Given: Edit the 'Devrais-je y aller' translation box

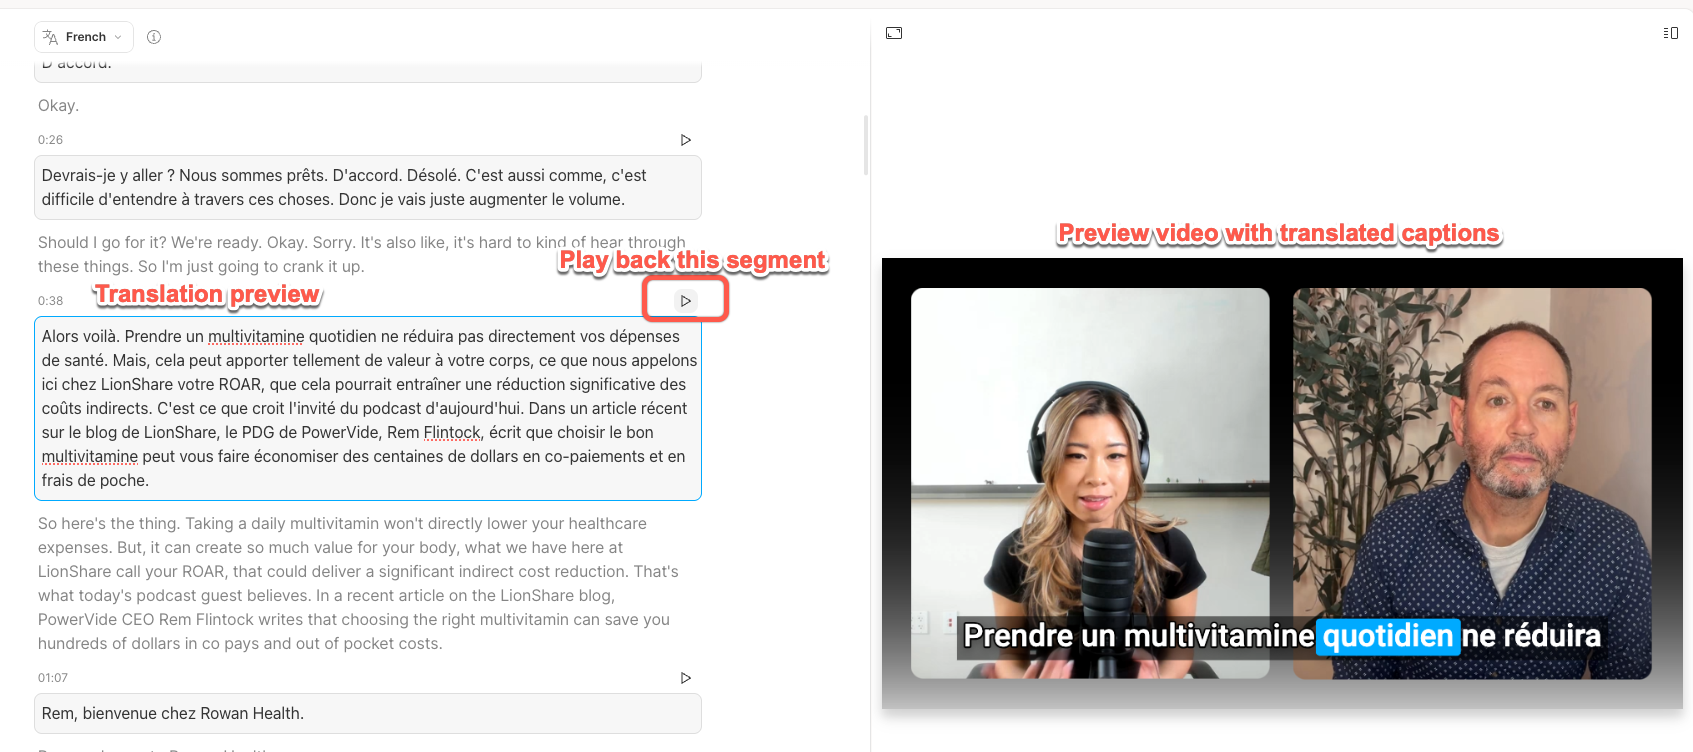Looking at the screenshot, I should tap(368, 187).
